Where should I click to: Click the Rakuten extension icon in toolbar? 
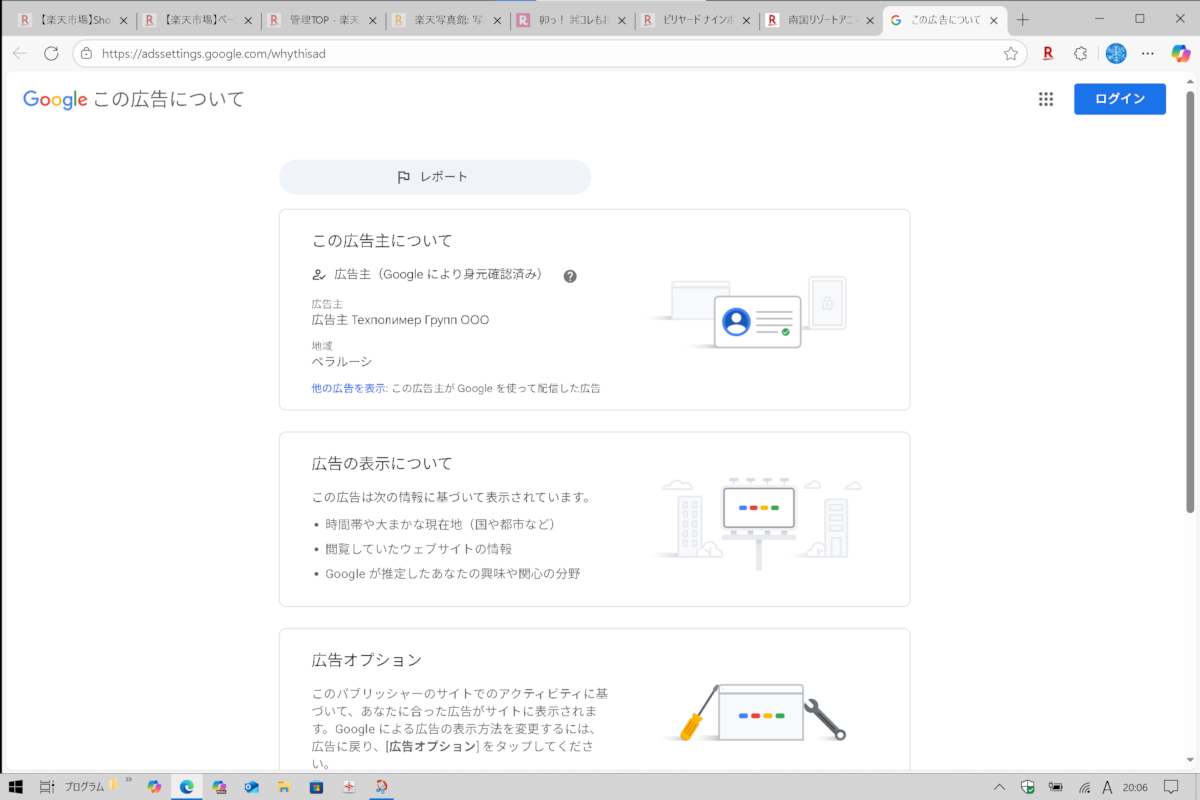1048,54
